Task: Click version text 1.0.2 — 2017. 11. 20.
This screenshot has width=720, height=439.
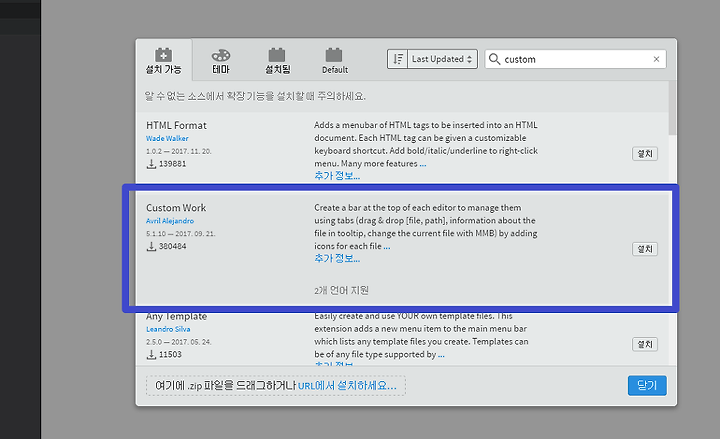Action: pos(179,151)
